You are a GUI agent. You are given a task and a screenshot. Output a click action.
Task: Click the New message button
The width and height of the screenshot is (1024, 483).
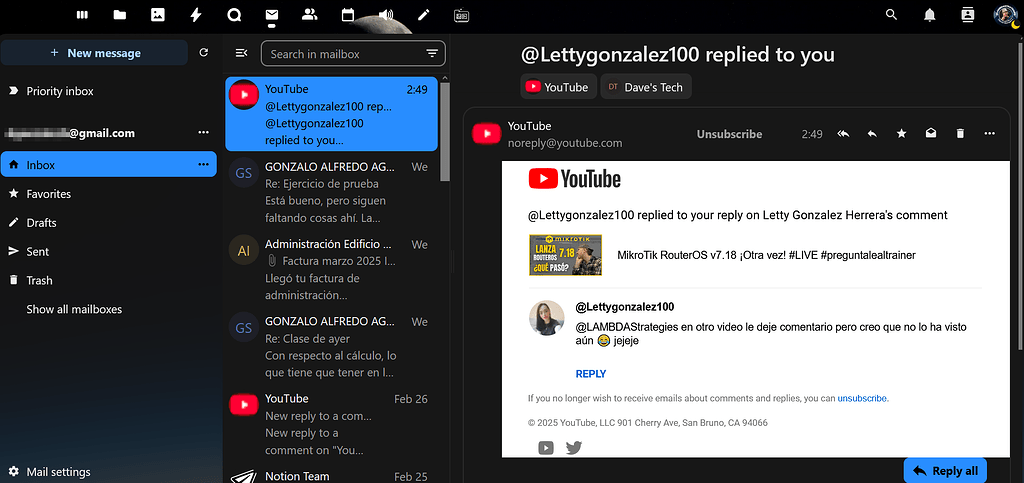pos(95,53)
